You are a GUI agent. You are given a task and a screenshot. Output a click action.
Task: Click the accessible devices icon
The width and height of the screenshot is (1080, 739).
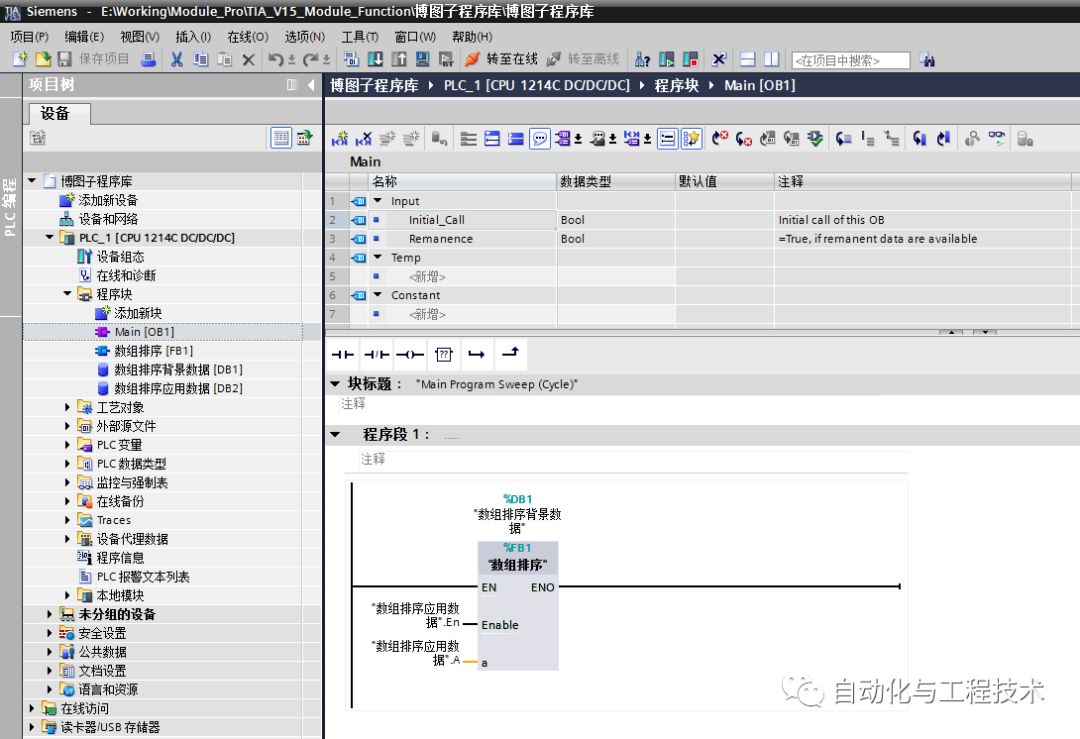pyautogui.click(x=642, y=59)
